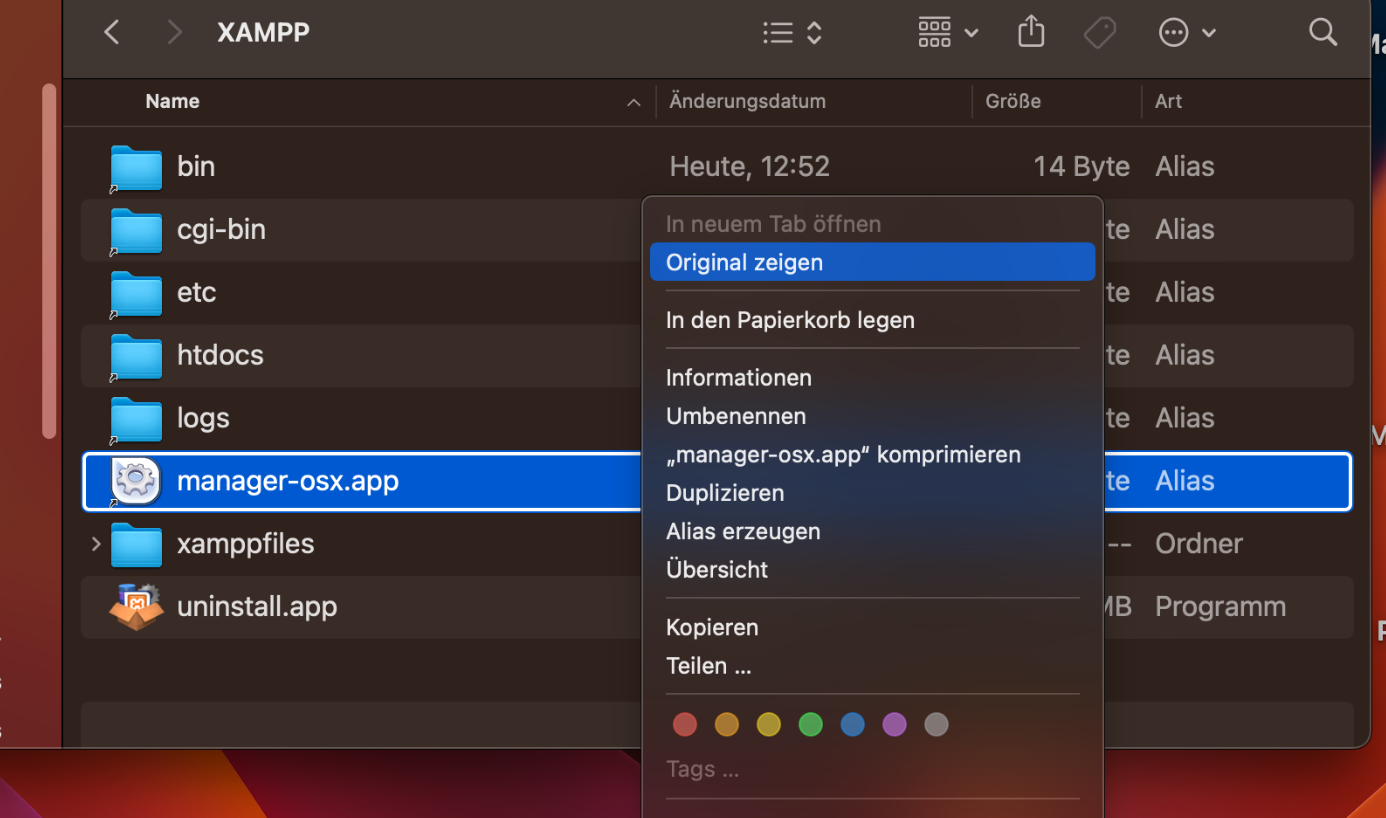
Task: Select the file name manager-osx.app
Action: click(288, 481)
